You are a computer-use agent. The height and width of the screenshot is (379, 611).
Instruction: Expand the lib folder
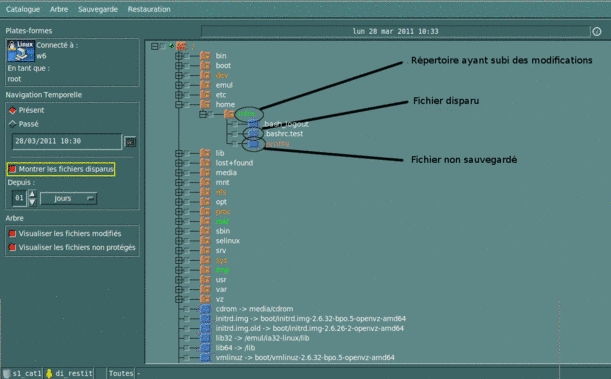[x=179, y=153]
